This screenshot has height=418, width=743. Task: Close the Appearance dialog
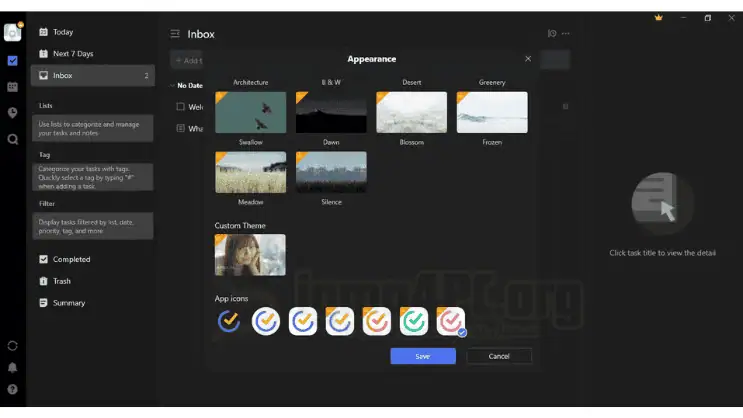[x=528, y=59]
